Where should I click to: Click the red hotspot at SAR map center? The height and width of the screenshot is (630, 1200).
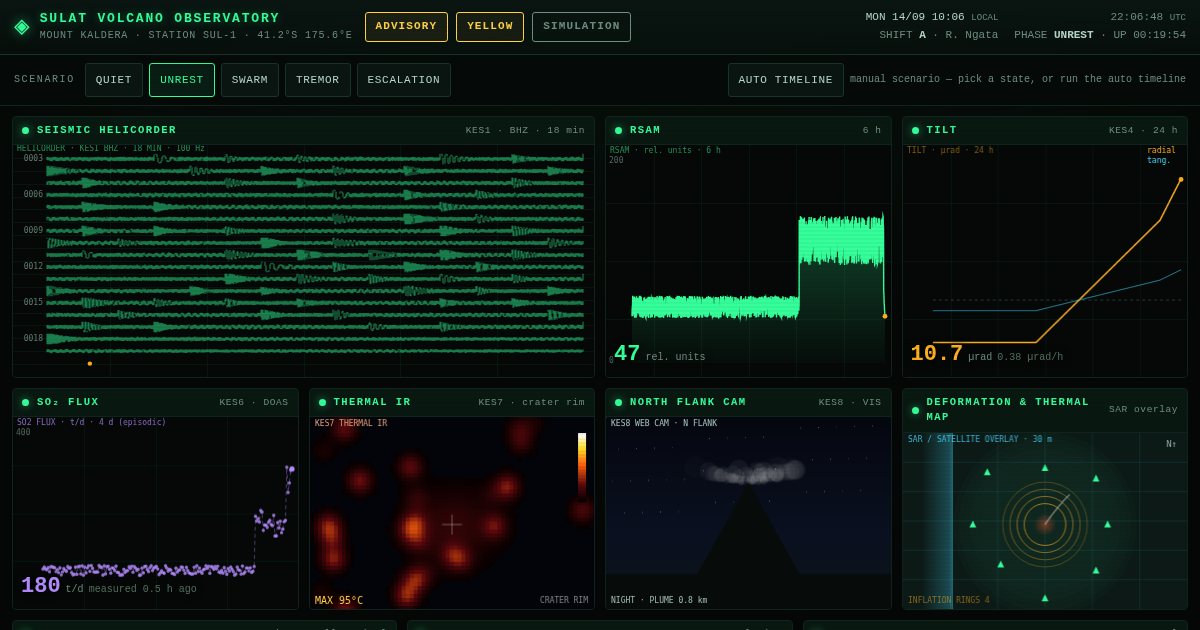1044,524
